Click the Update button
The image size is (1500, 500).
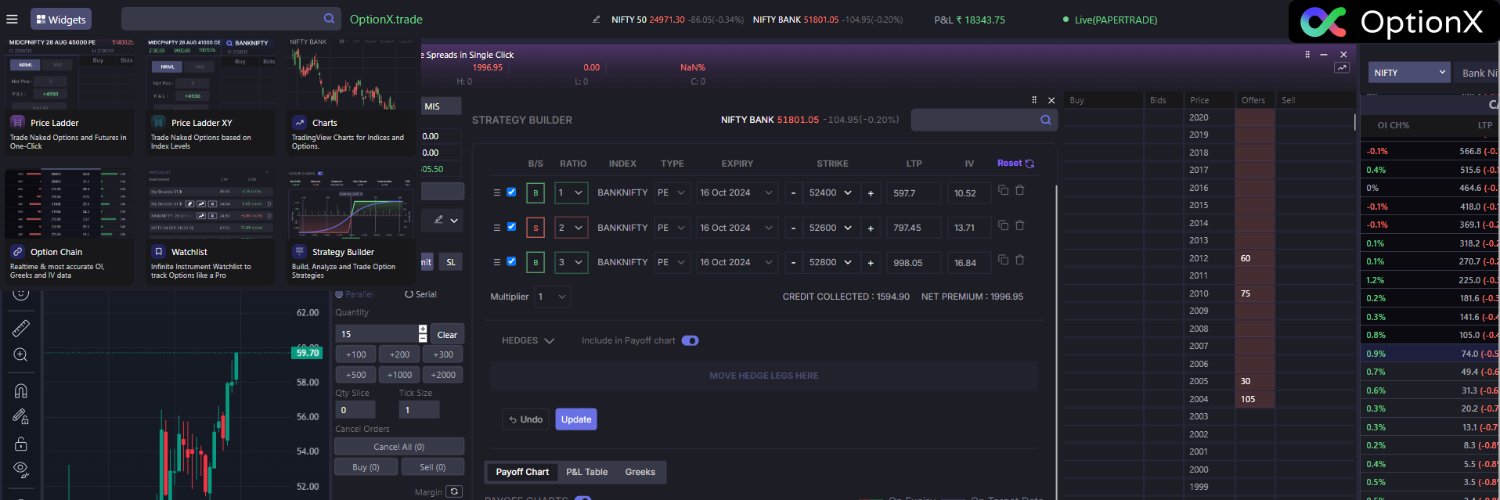coord(576,419)
